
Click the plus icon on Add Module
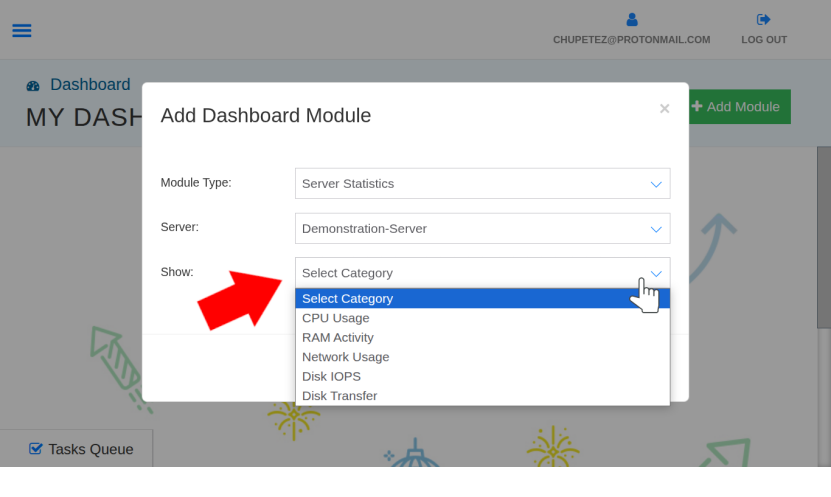tap(697, 106)
